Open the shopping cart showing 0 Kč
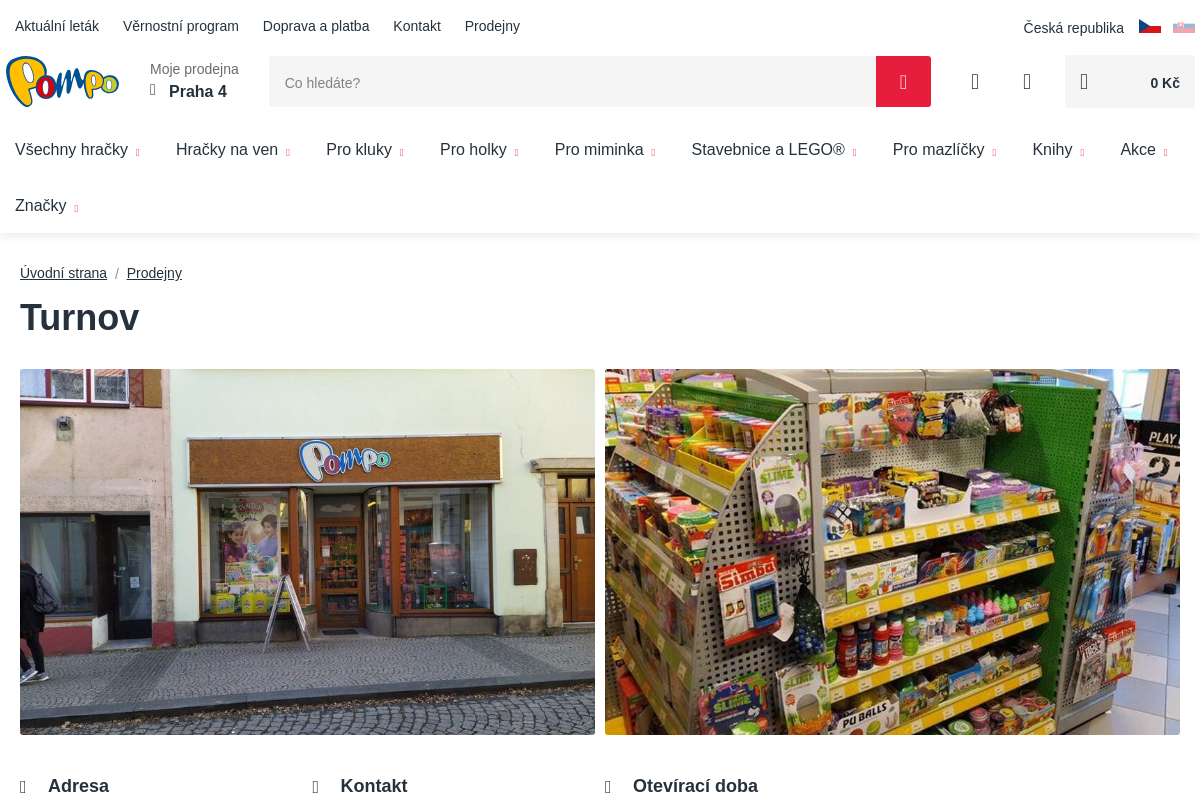 (1130, 82)
